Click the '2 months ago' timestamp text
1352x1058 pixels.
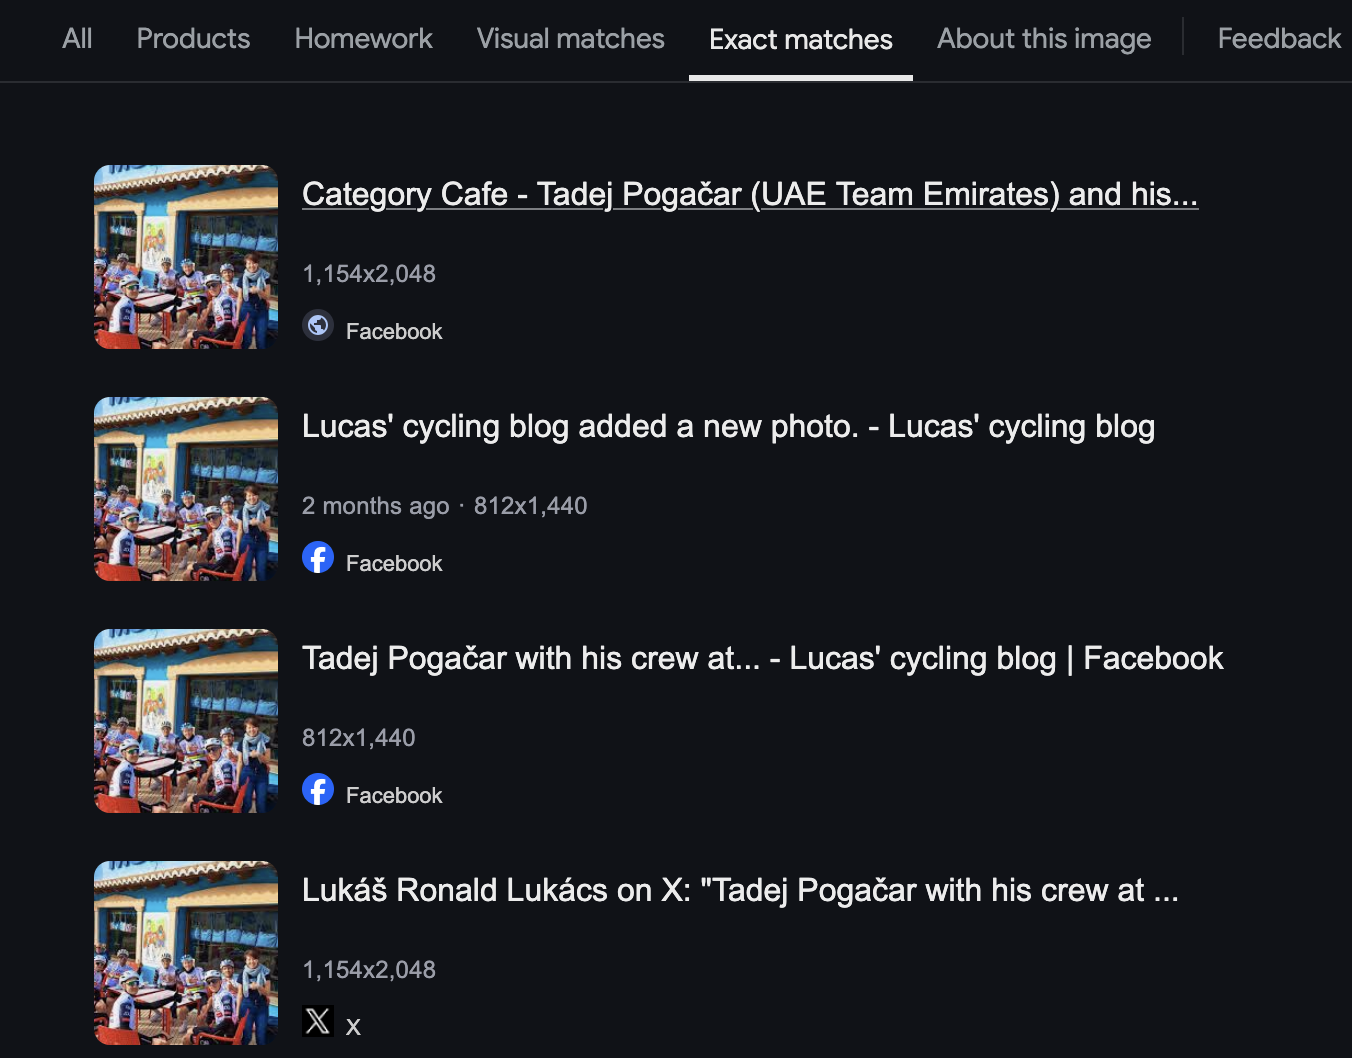[375, 506]
